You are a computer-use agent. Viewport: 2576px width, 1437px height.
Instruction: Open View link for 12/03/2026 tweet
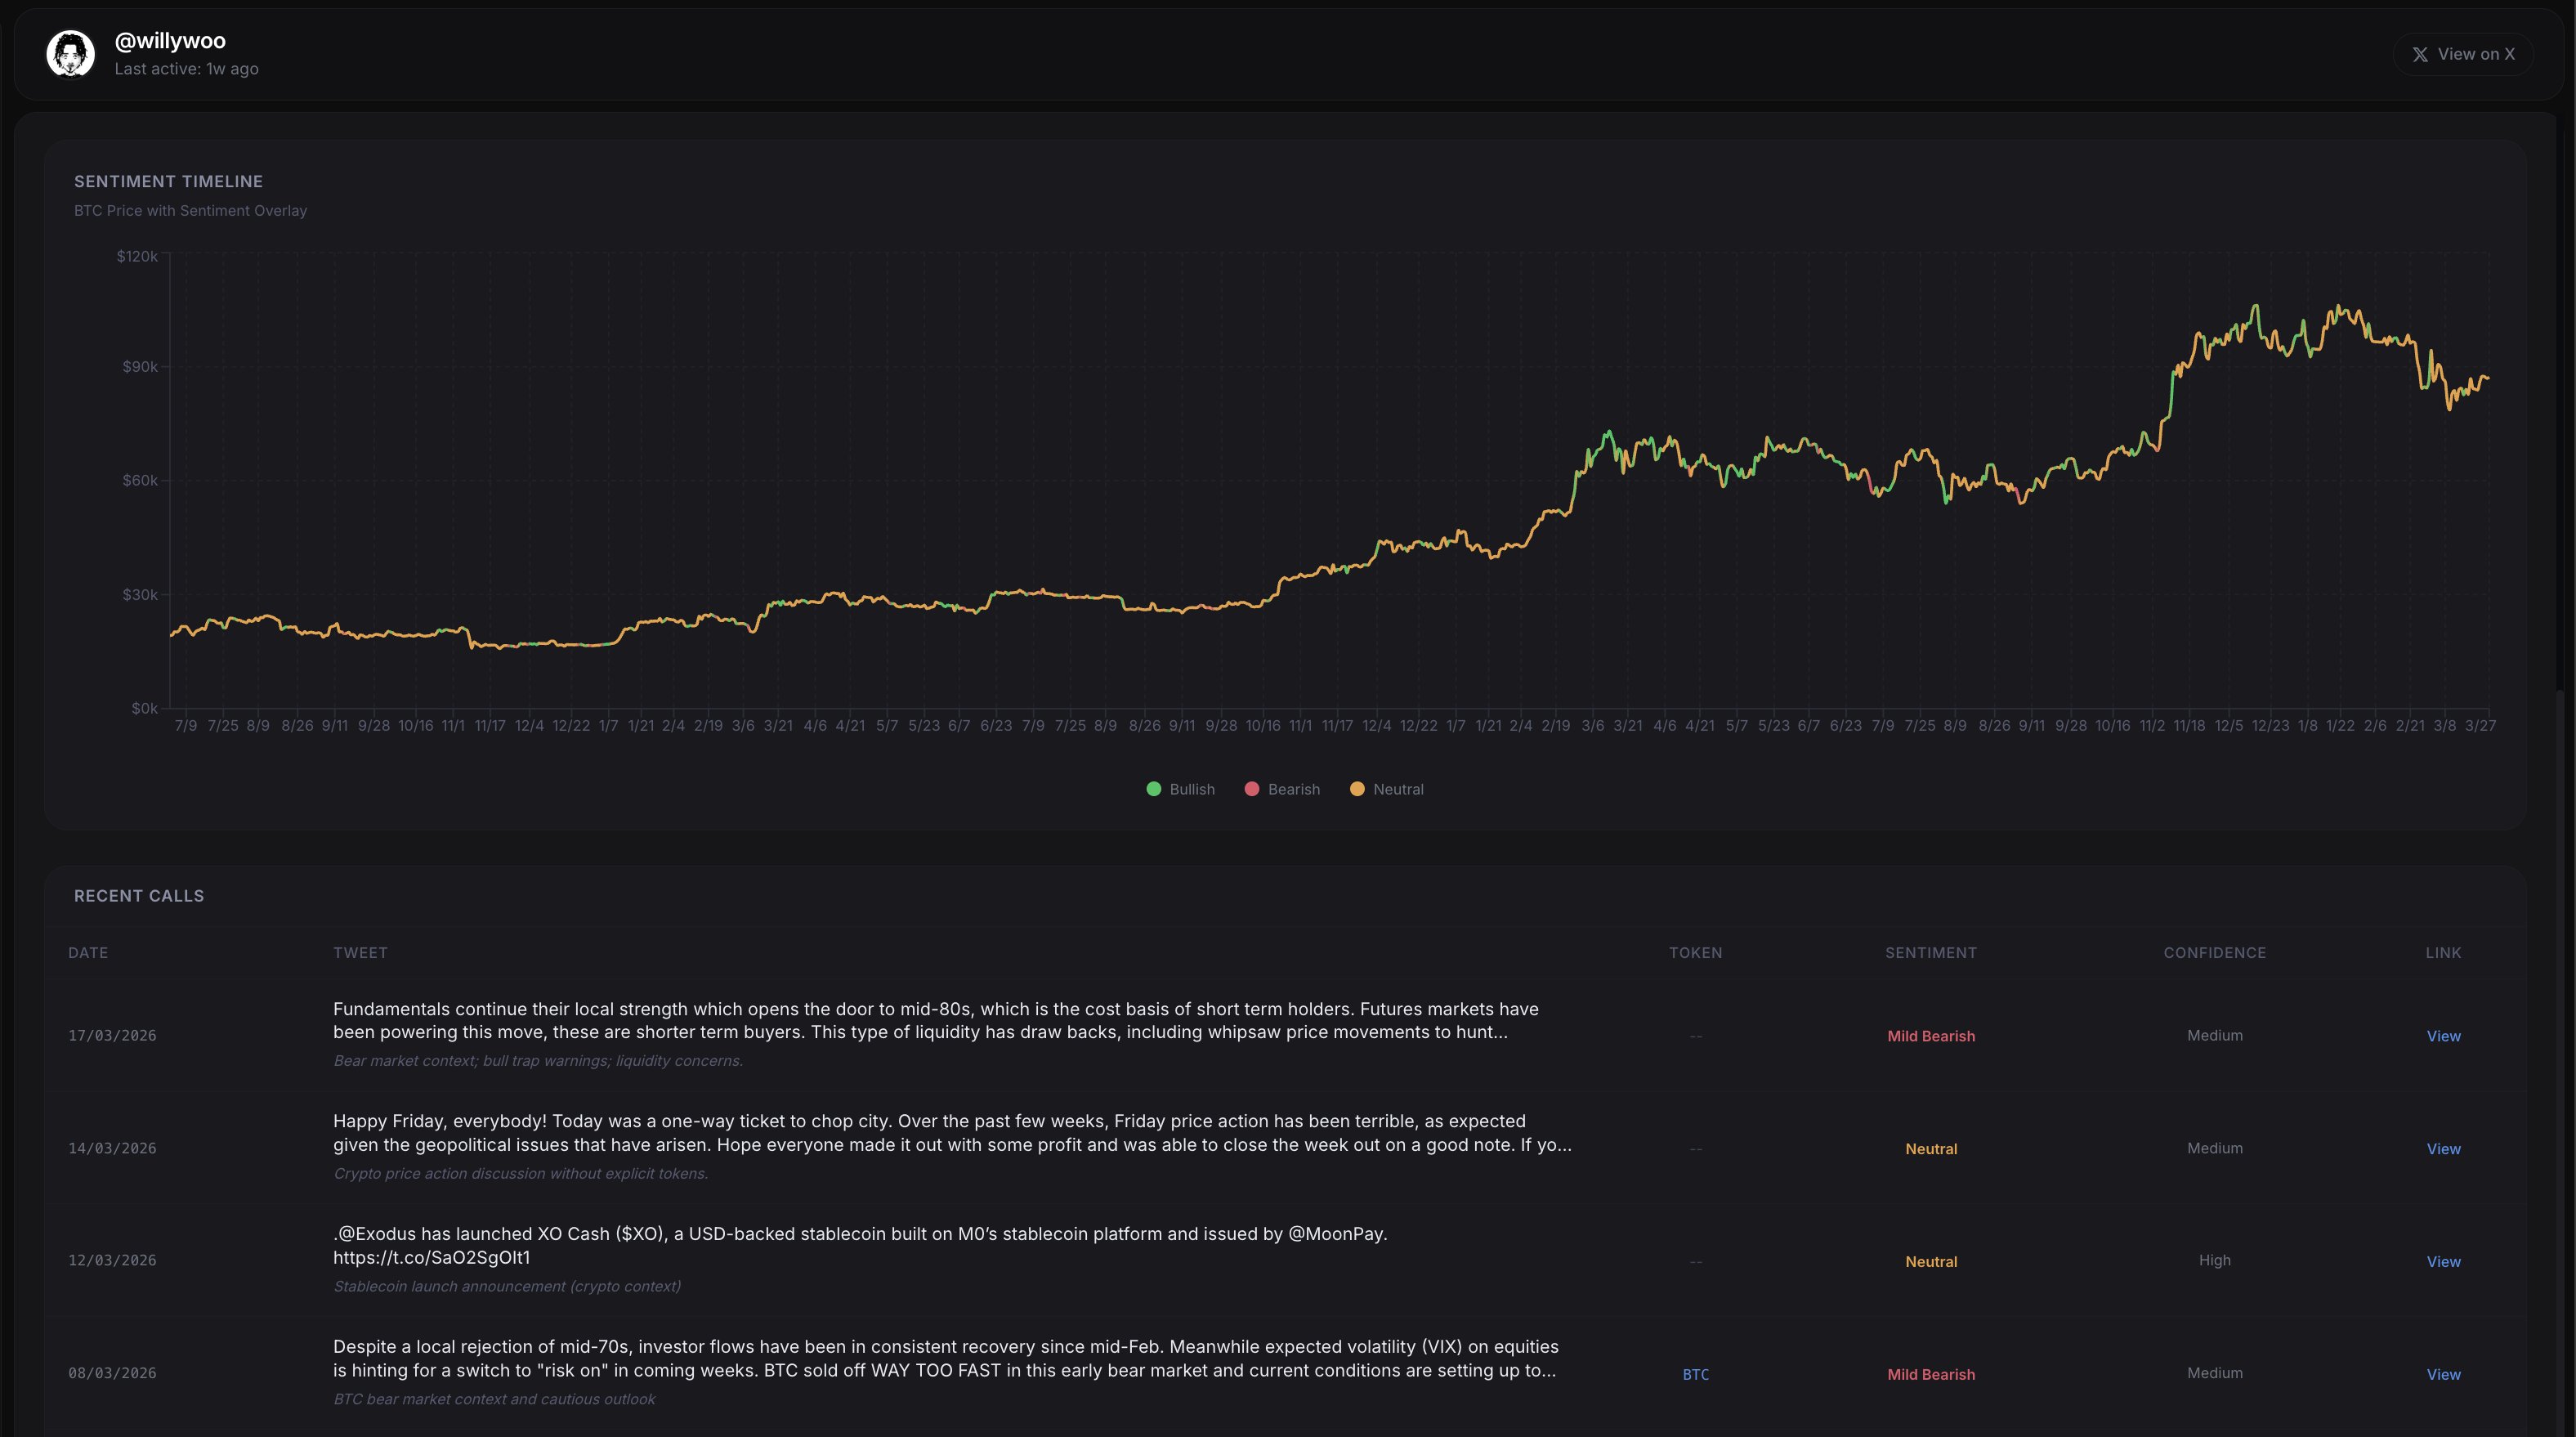[2442, 1262]
